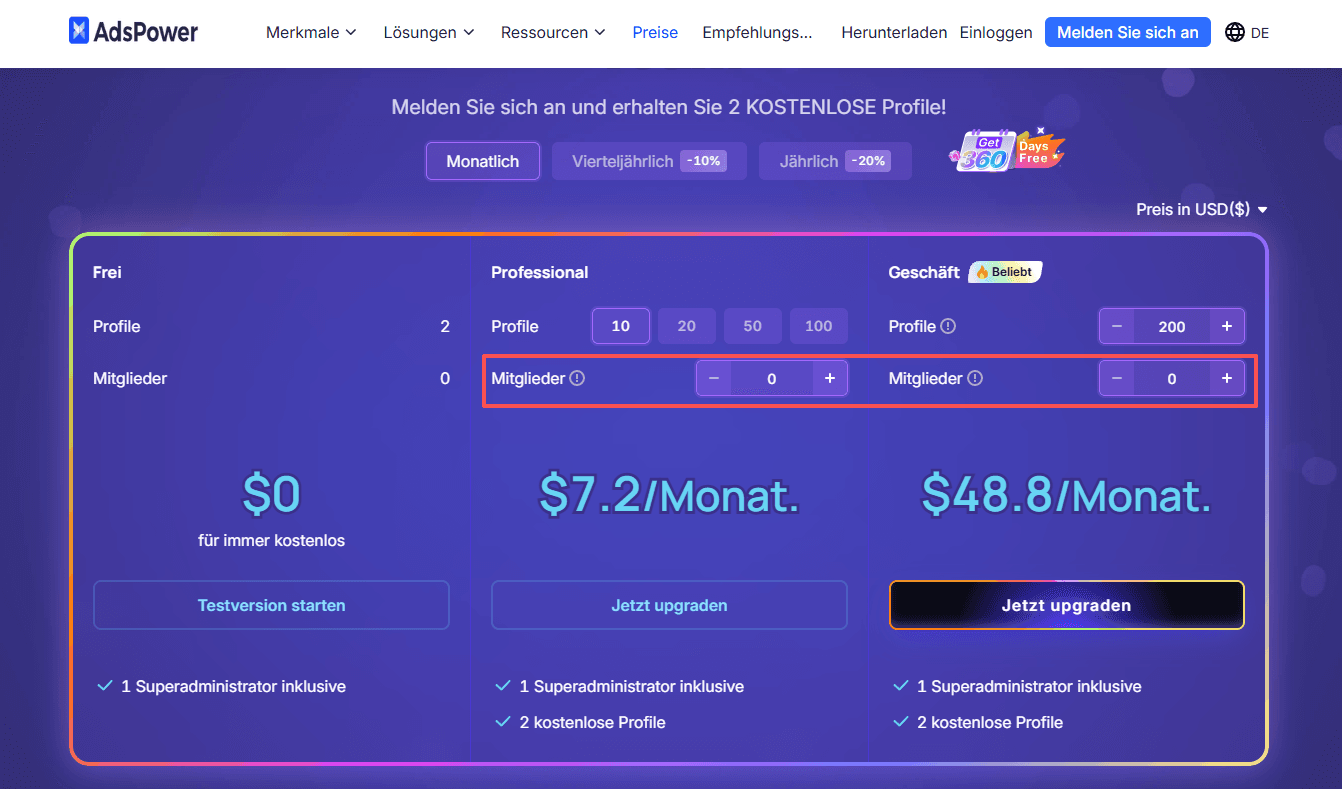This screenshot has width=1342, height=789.
Task: Expand the Merkmale menu
Action: tap(311, 32)
